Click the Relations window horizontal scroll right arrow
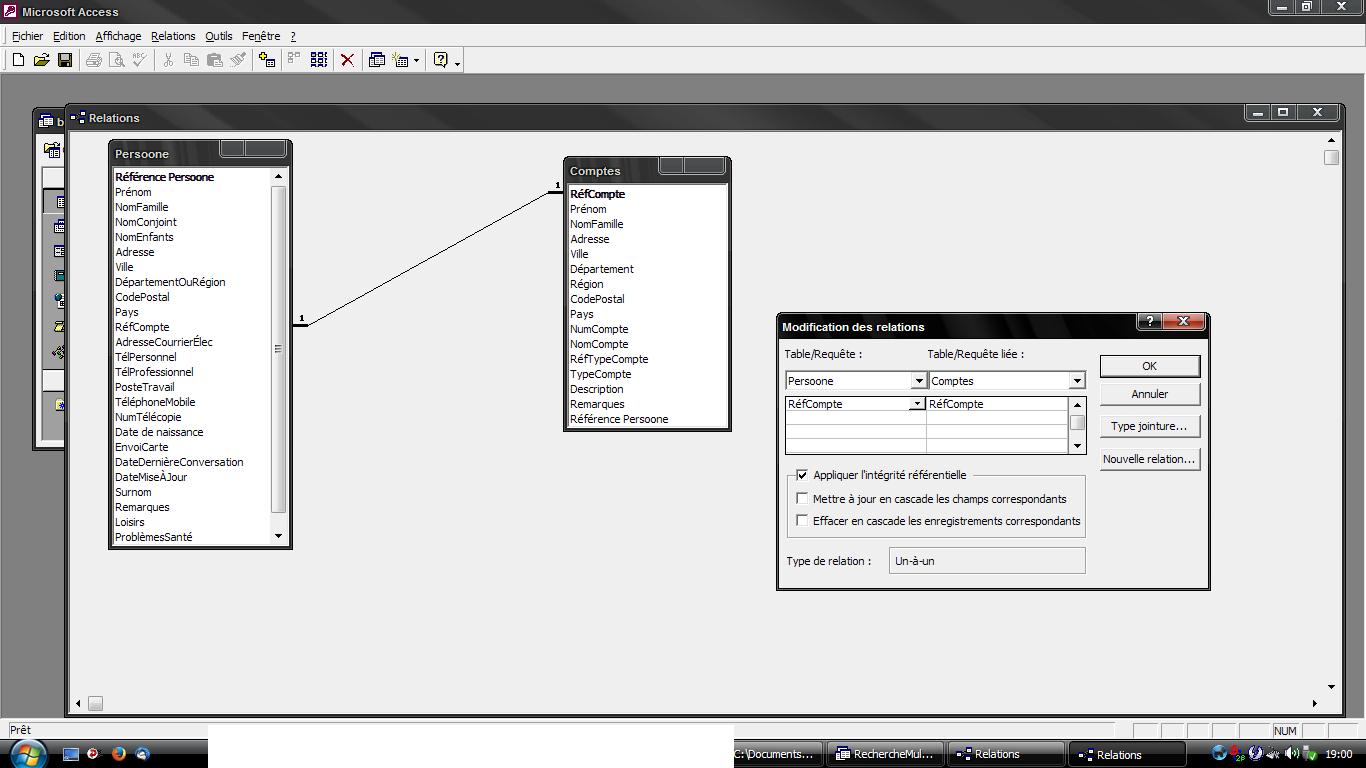 [1315, 703]
